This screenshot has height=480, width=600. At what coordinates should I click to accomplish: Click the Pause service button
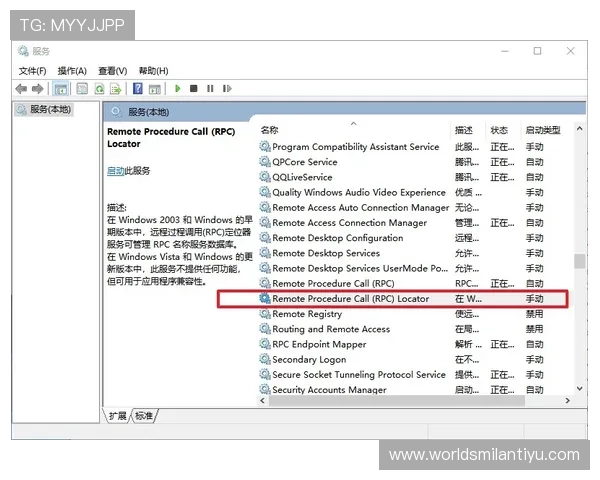(210, 88)
